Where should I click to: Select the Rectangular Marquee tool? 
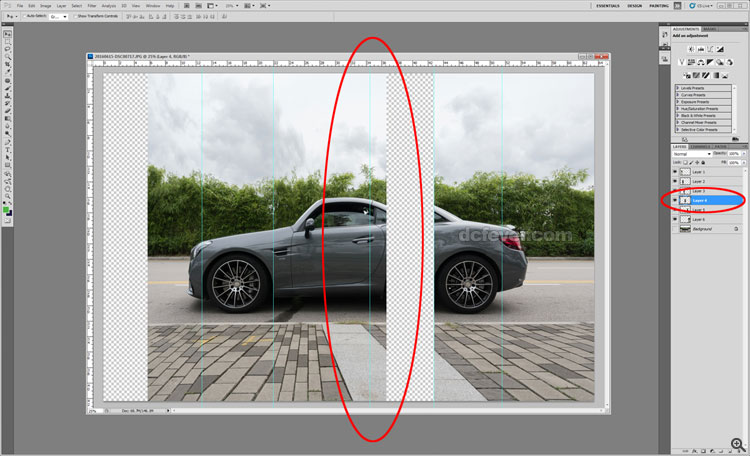tap(7, 40)
